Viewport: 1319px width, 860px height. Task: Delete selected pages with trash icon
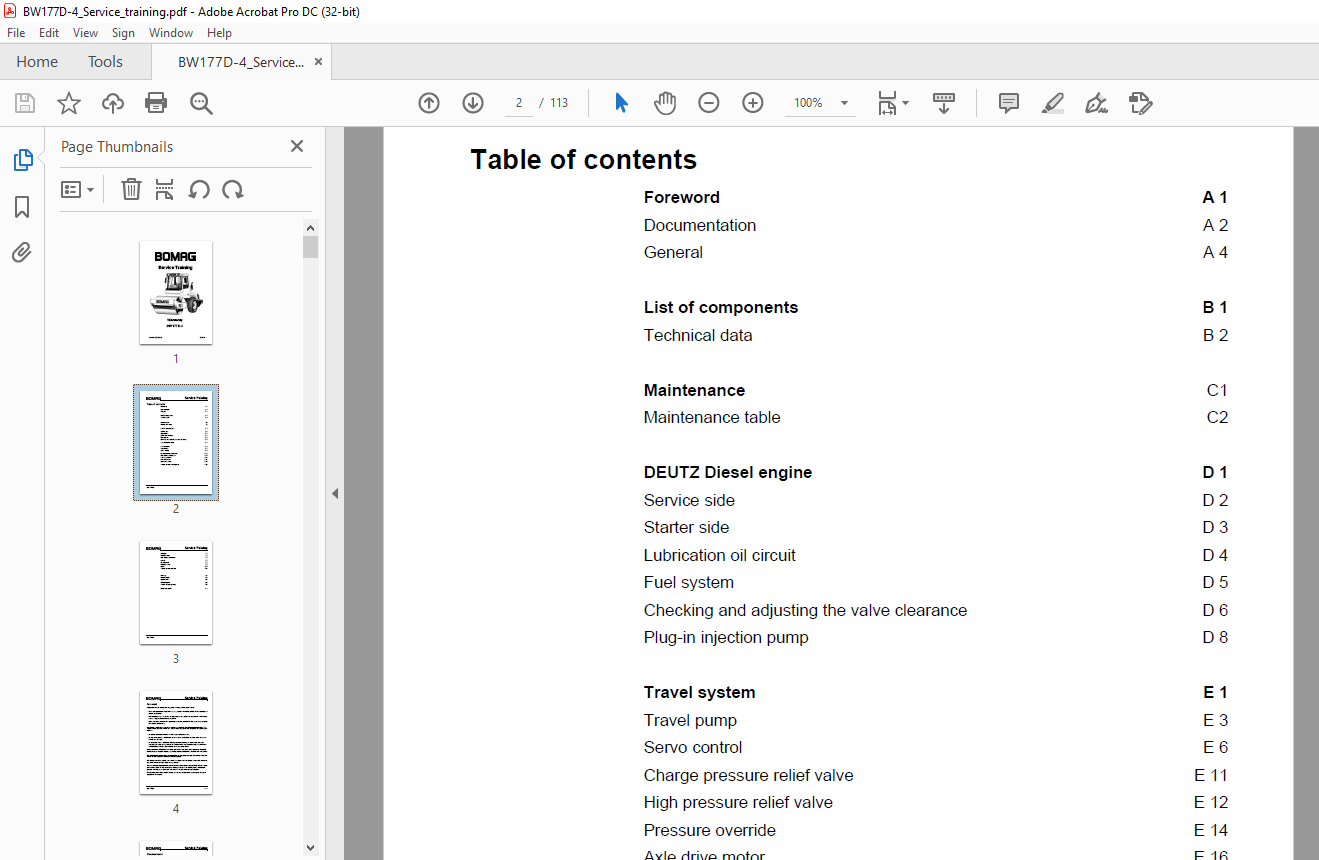131,189
